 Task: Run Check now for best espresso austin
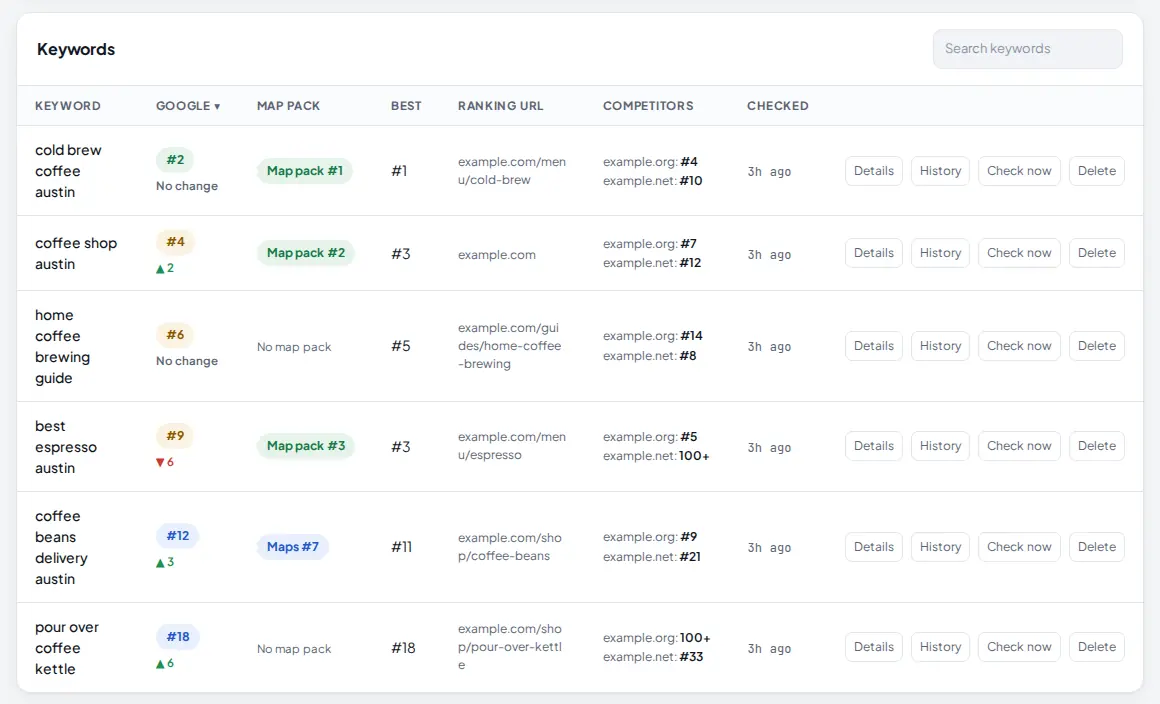[x=1019, y=446]
